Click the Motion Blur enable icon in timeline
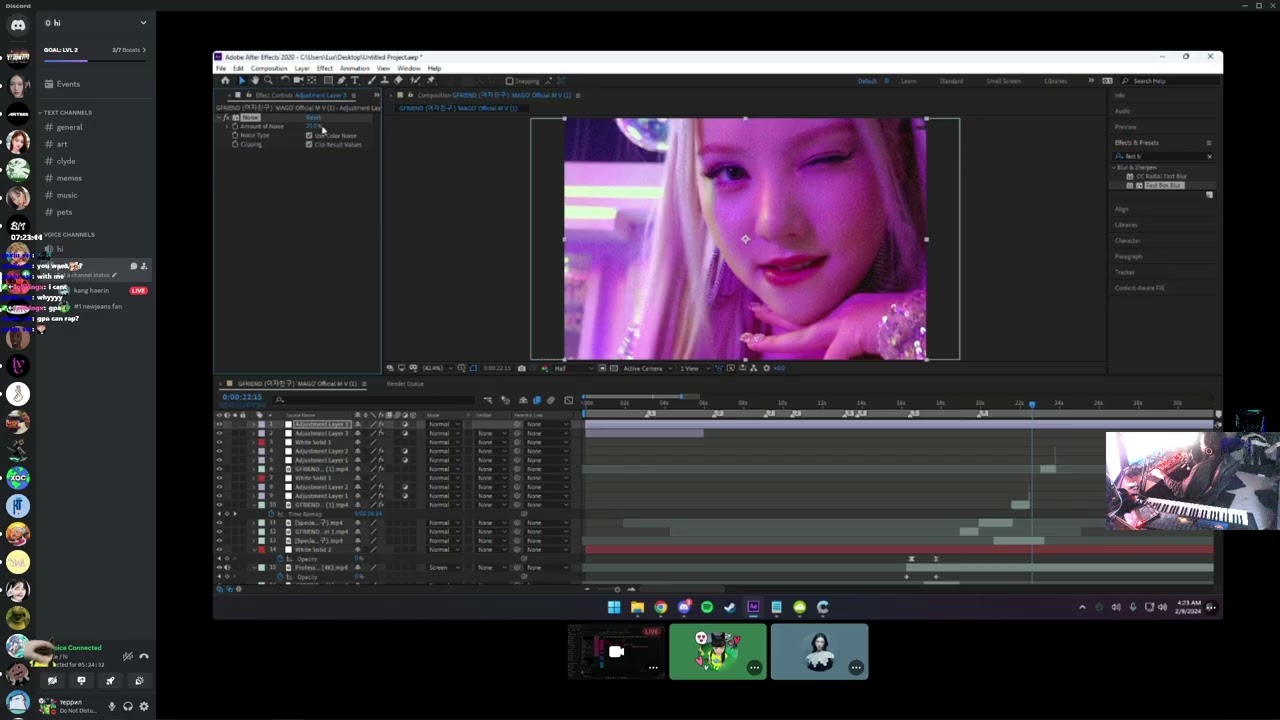The height and width of the screenshot is (720, 1280). click(x=550, y=400)
